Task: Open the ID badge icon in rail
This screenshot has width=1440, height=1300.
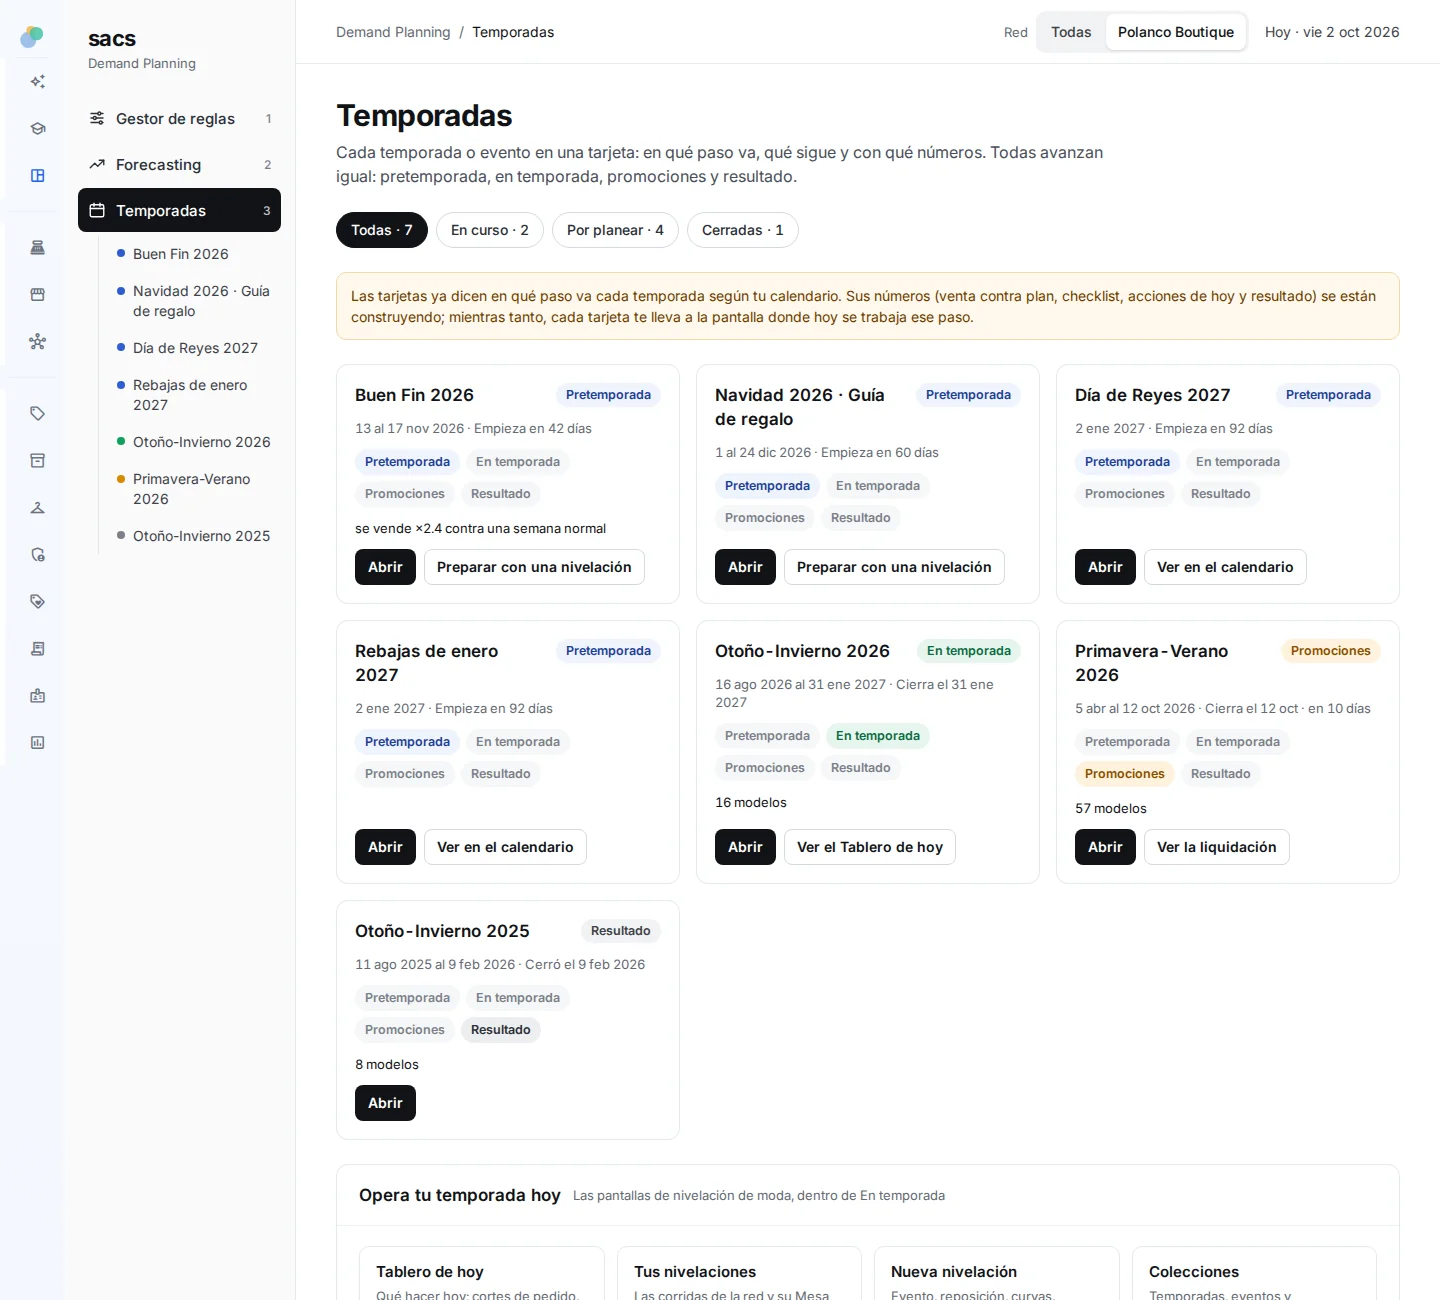Action: pos(38,696)
